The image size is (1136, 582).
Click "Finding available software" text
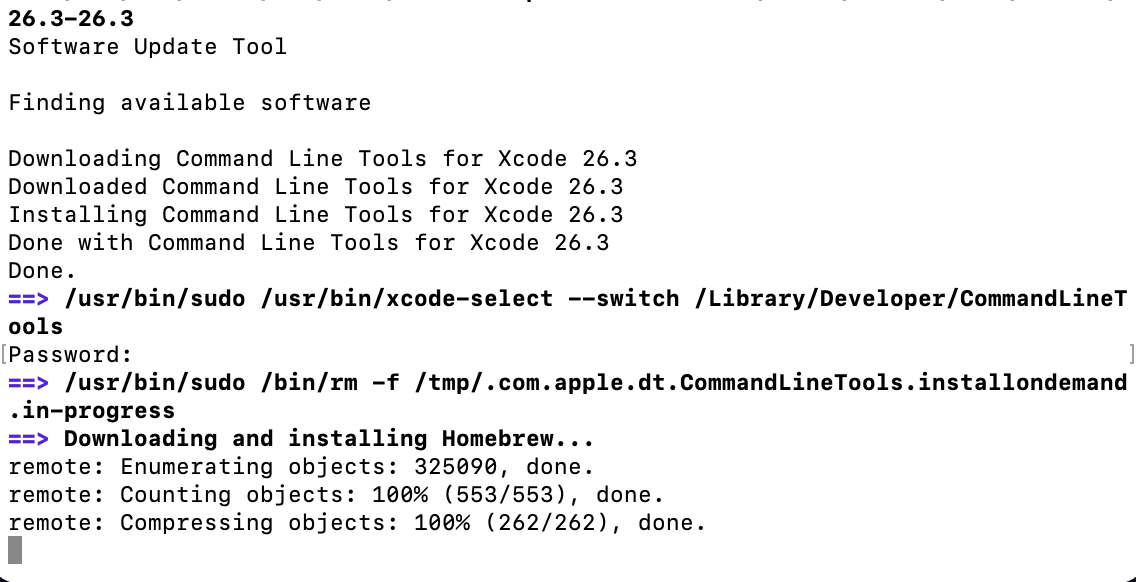[x=189, y=103]
